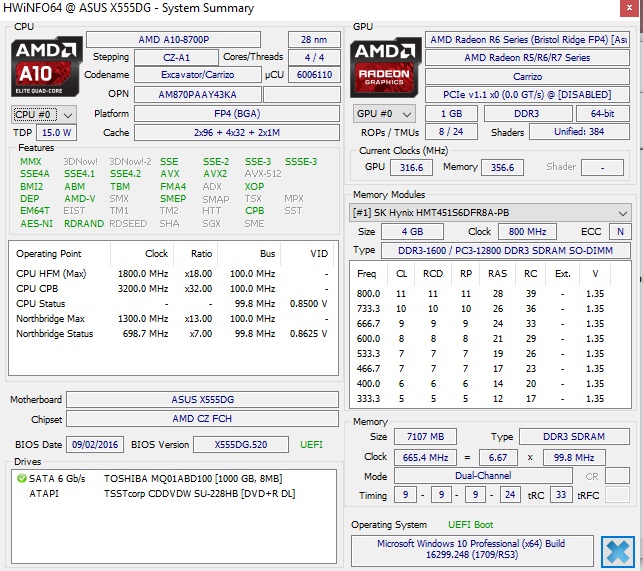643x571 pixels.
Task: Click the AVX2 feature label
Action: (x=215, y=174)
